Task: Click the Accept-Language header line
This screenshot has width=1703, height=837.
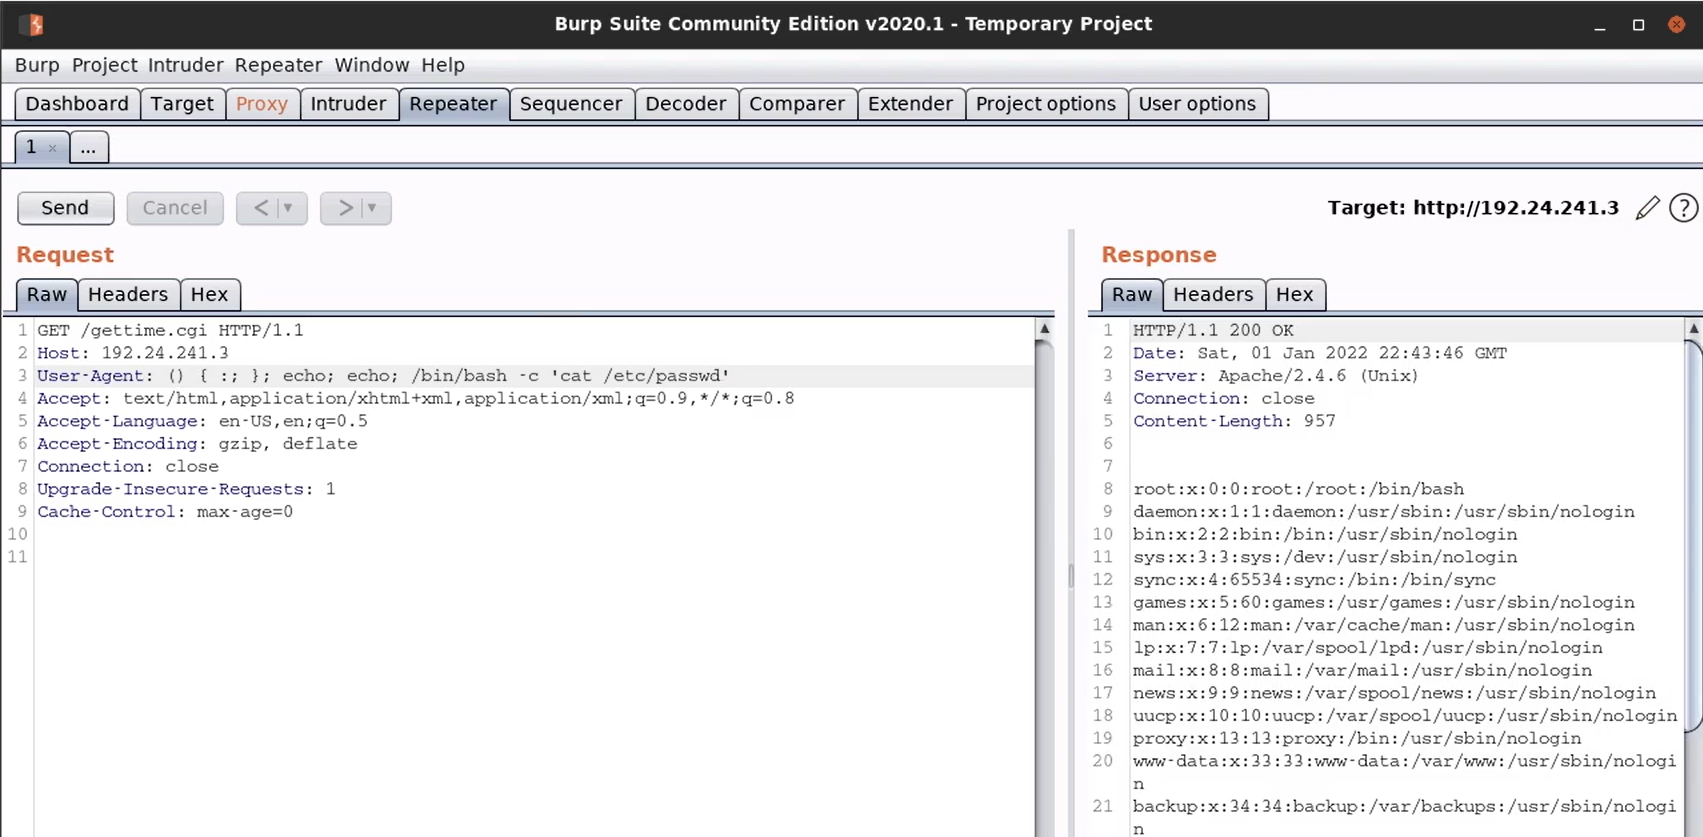Action: coord(202,421)
